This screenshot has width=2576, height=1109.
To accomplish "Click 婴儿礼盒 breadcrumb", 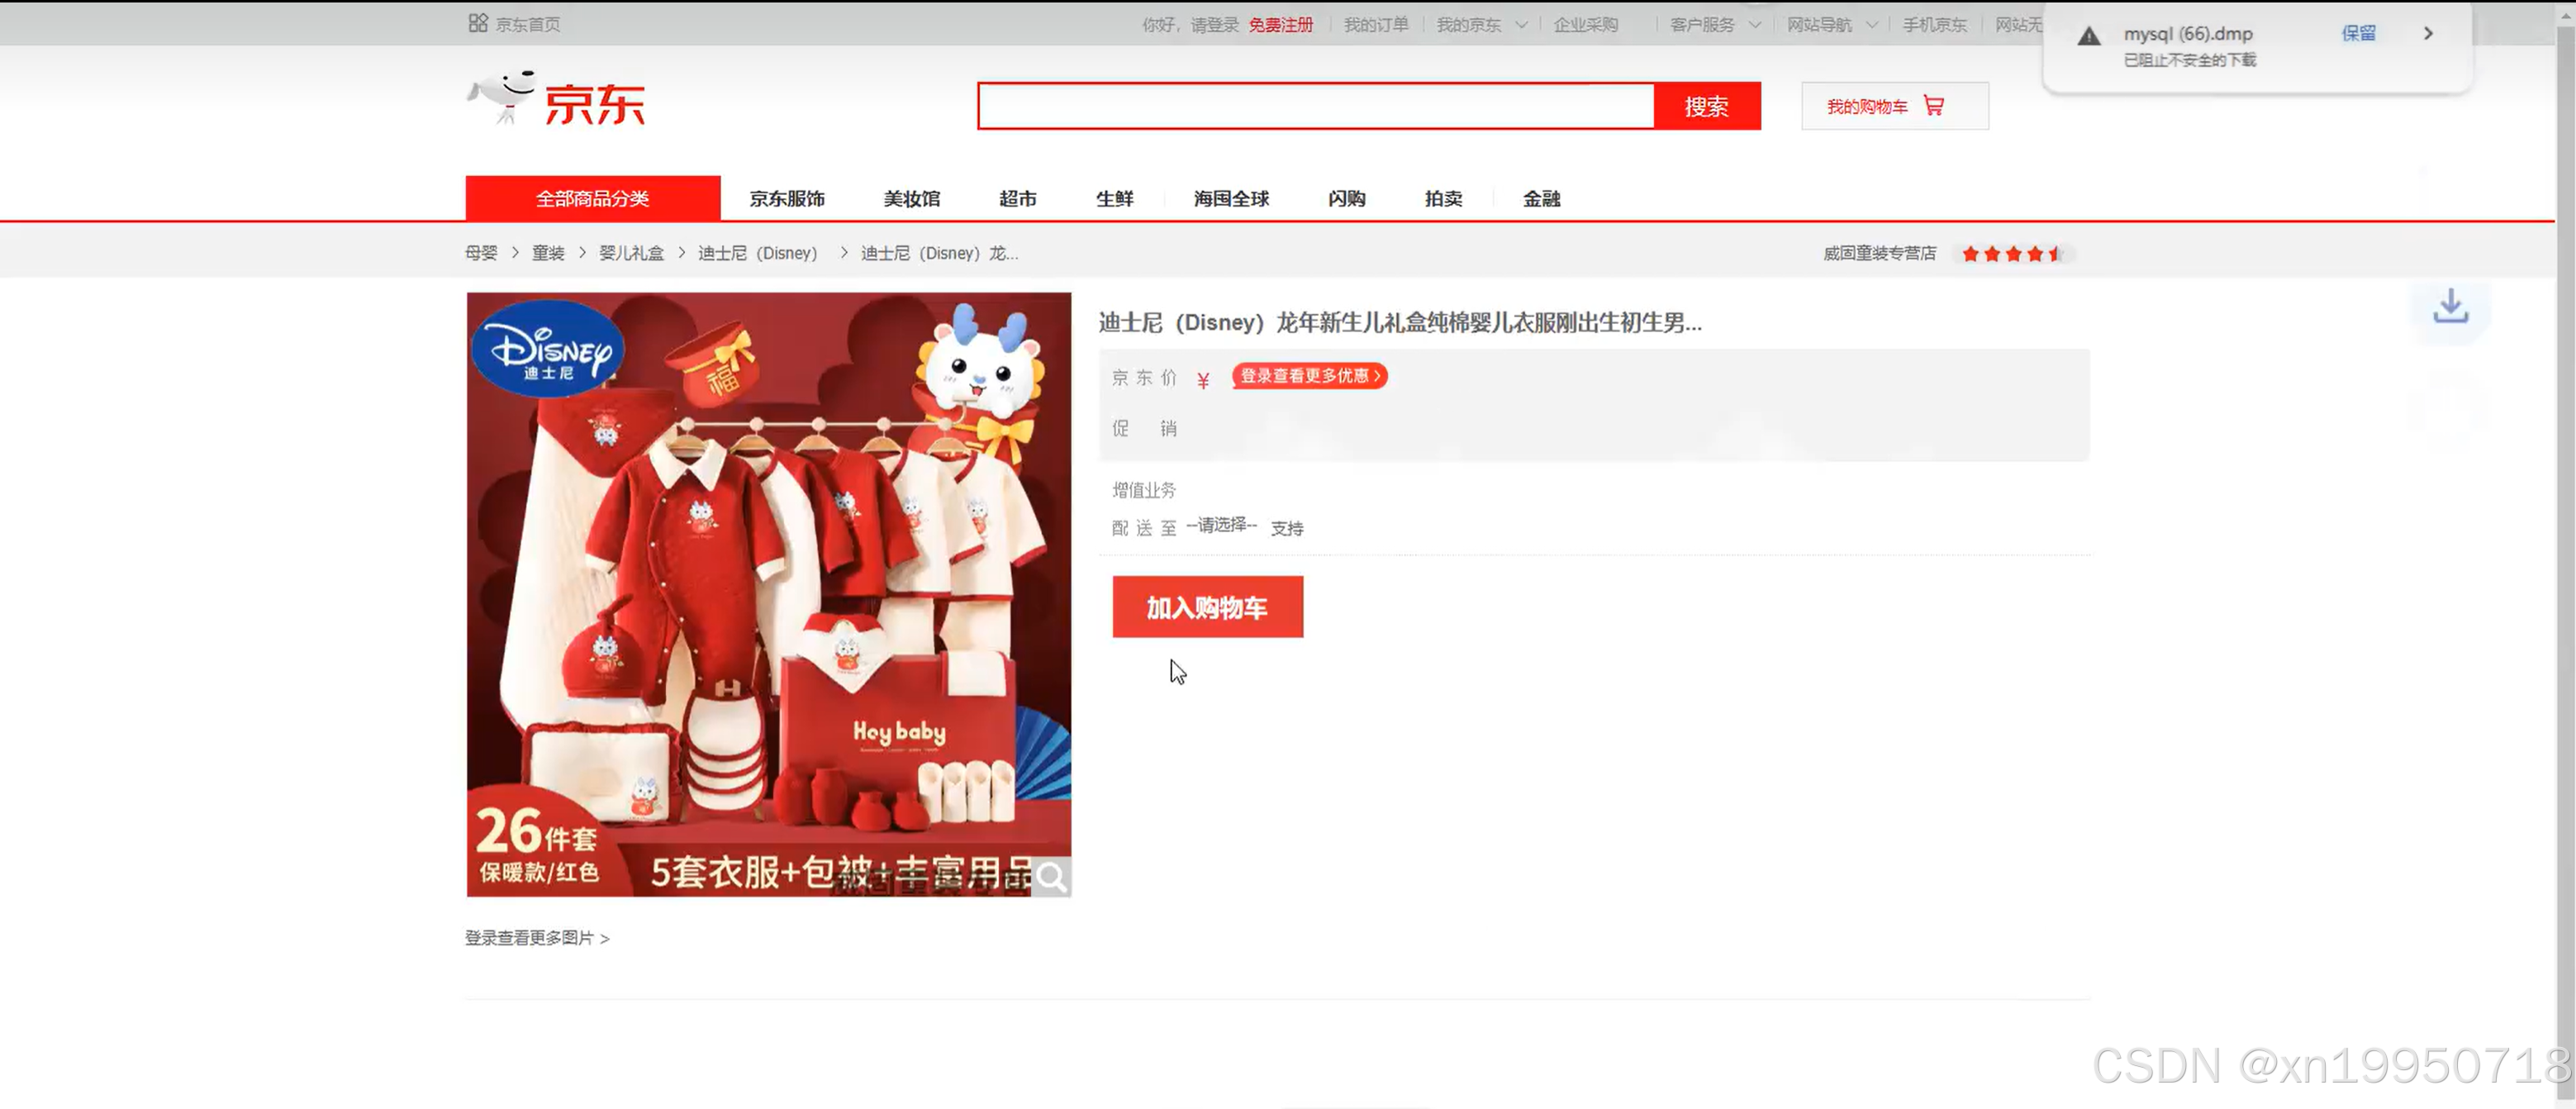I will coord(631,253).
